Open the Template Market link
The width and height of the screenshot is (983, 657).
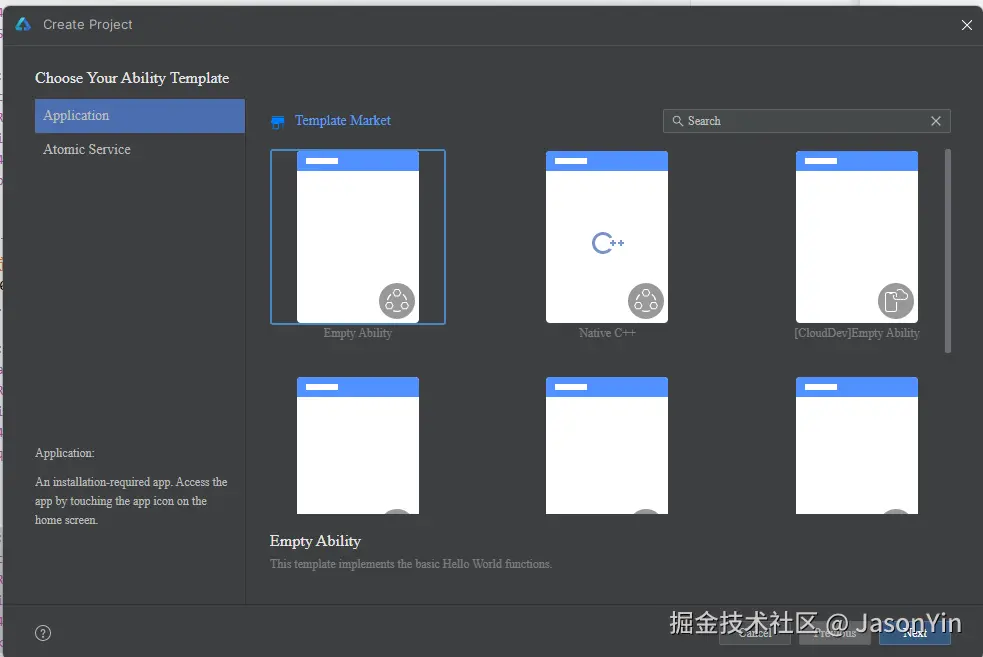pyautogui.click(x=342, y=120)
